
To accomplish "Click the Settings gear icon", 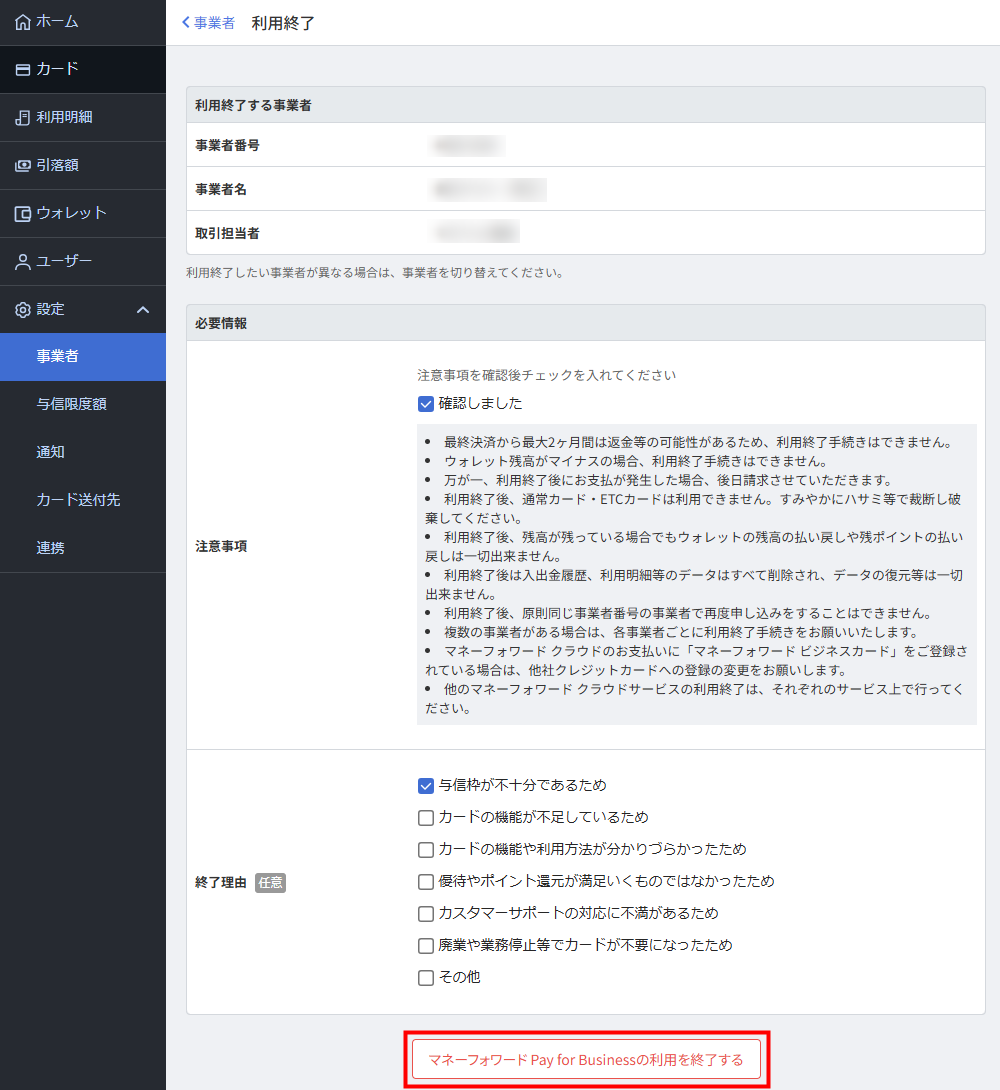I will [x=23, y=310].
